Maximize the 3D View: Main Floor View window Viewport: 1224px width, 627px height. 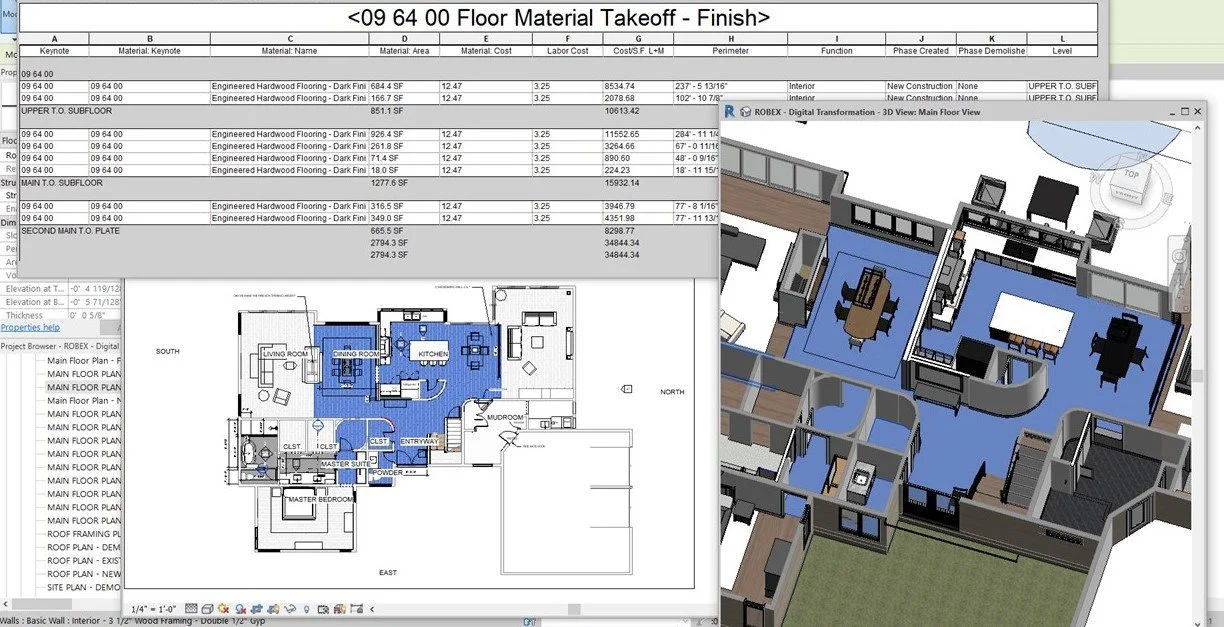coord(1185,111)
